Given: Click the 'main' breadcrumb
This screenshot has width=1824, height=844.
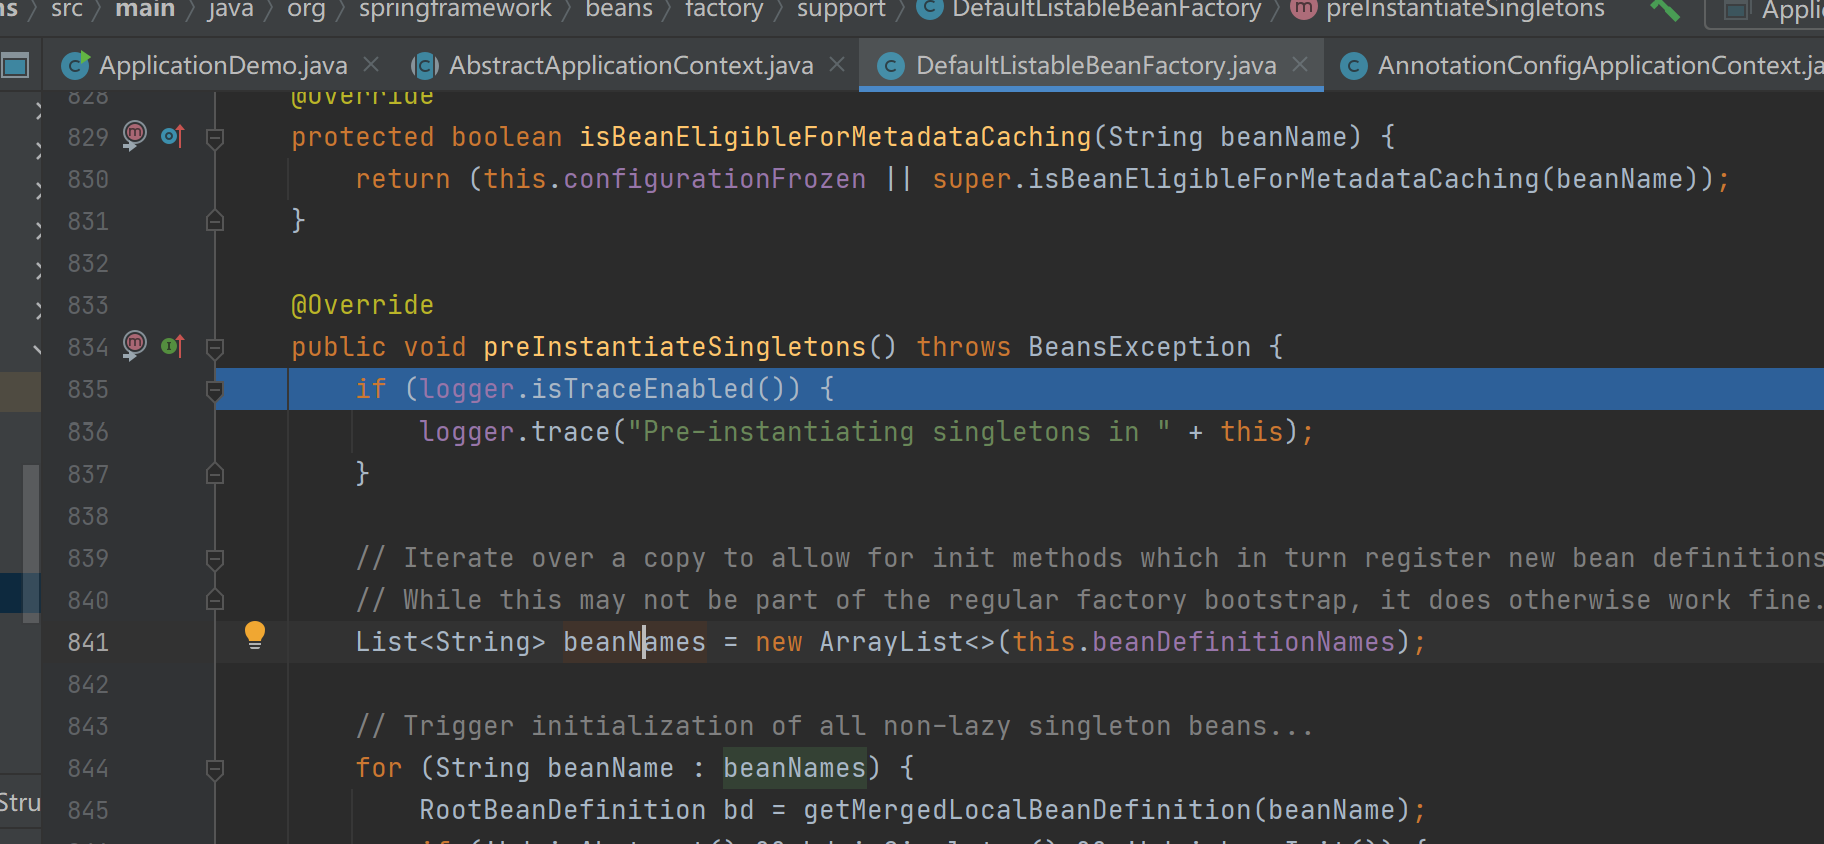Looking at the screenshot, I should [x=145, y=9].
